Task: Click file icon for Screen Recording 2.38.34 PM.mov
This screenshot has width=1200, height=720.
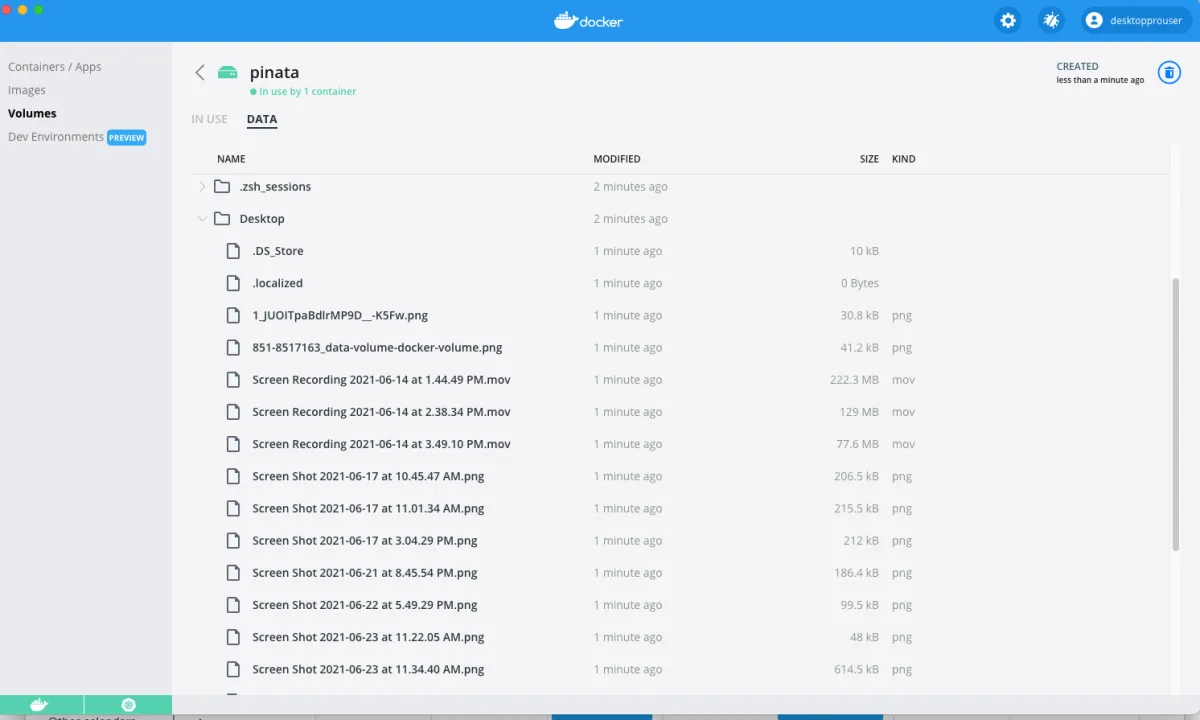Action: (233, 412)
